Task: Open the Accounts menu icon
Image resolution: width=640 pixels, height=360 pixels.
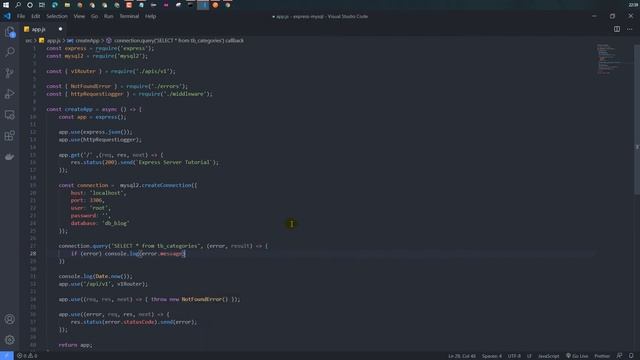Action: [x=10, y=319]
